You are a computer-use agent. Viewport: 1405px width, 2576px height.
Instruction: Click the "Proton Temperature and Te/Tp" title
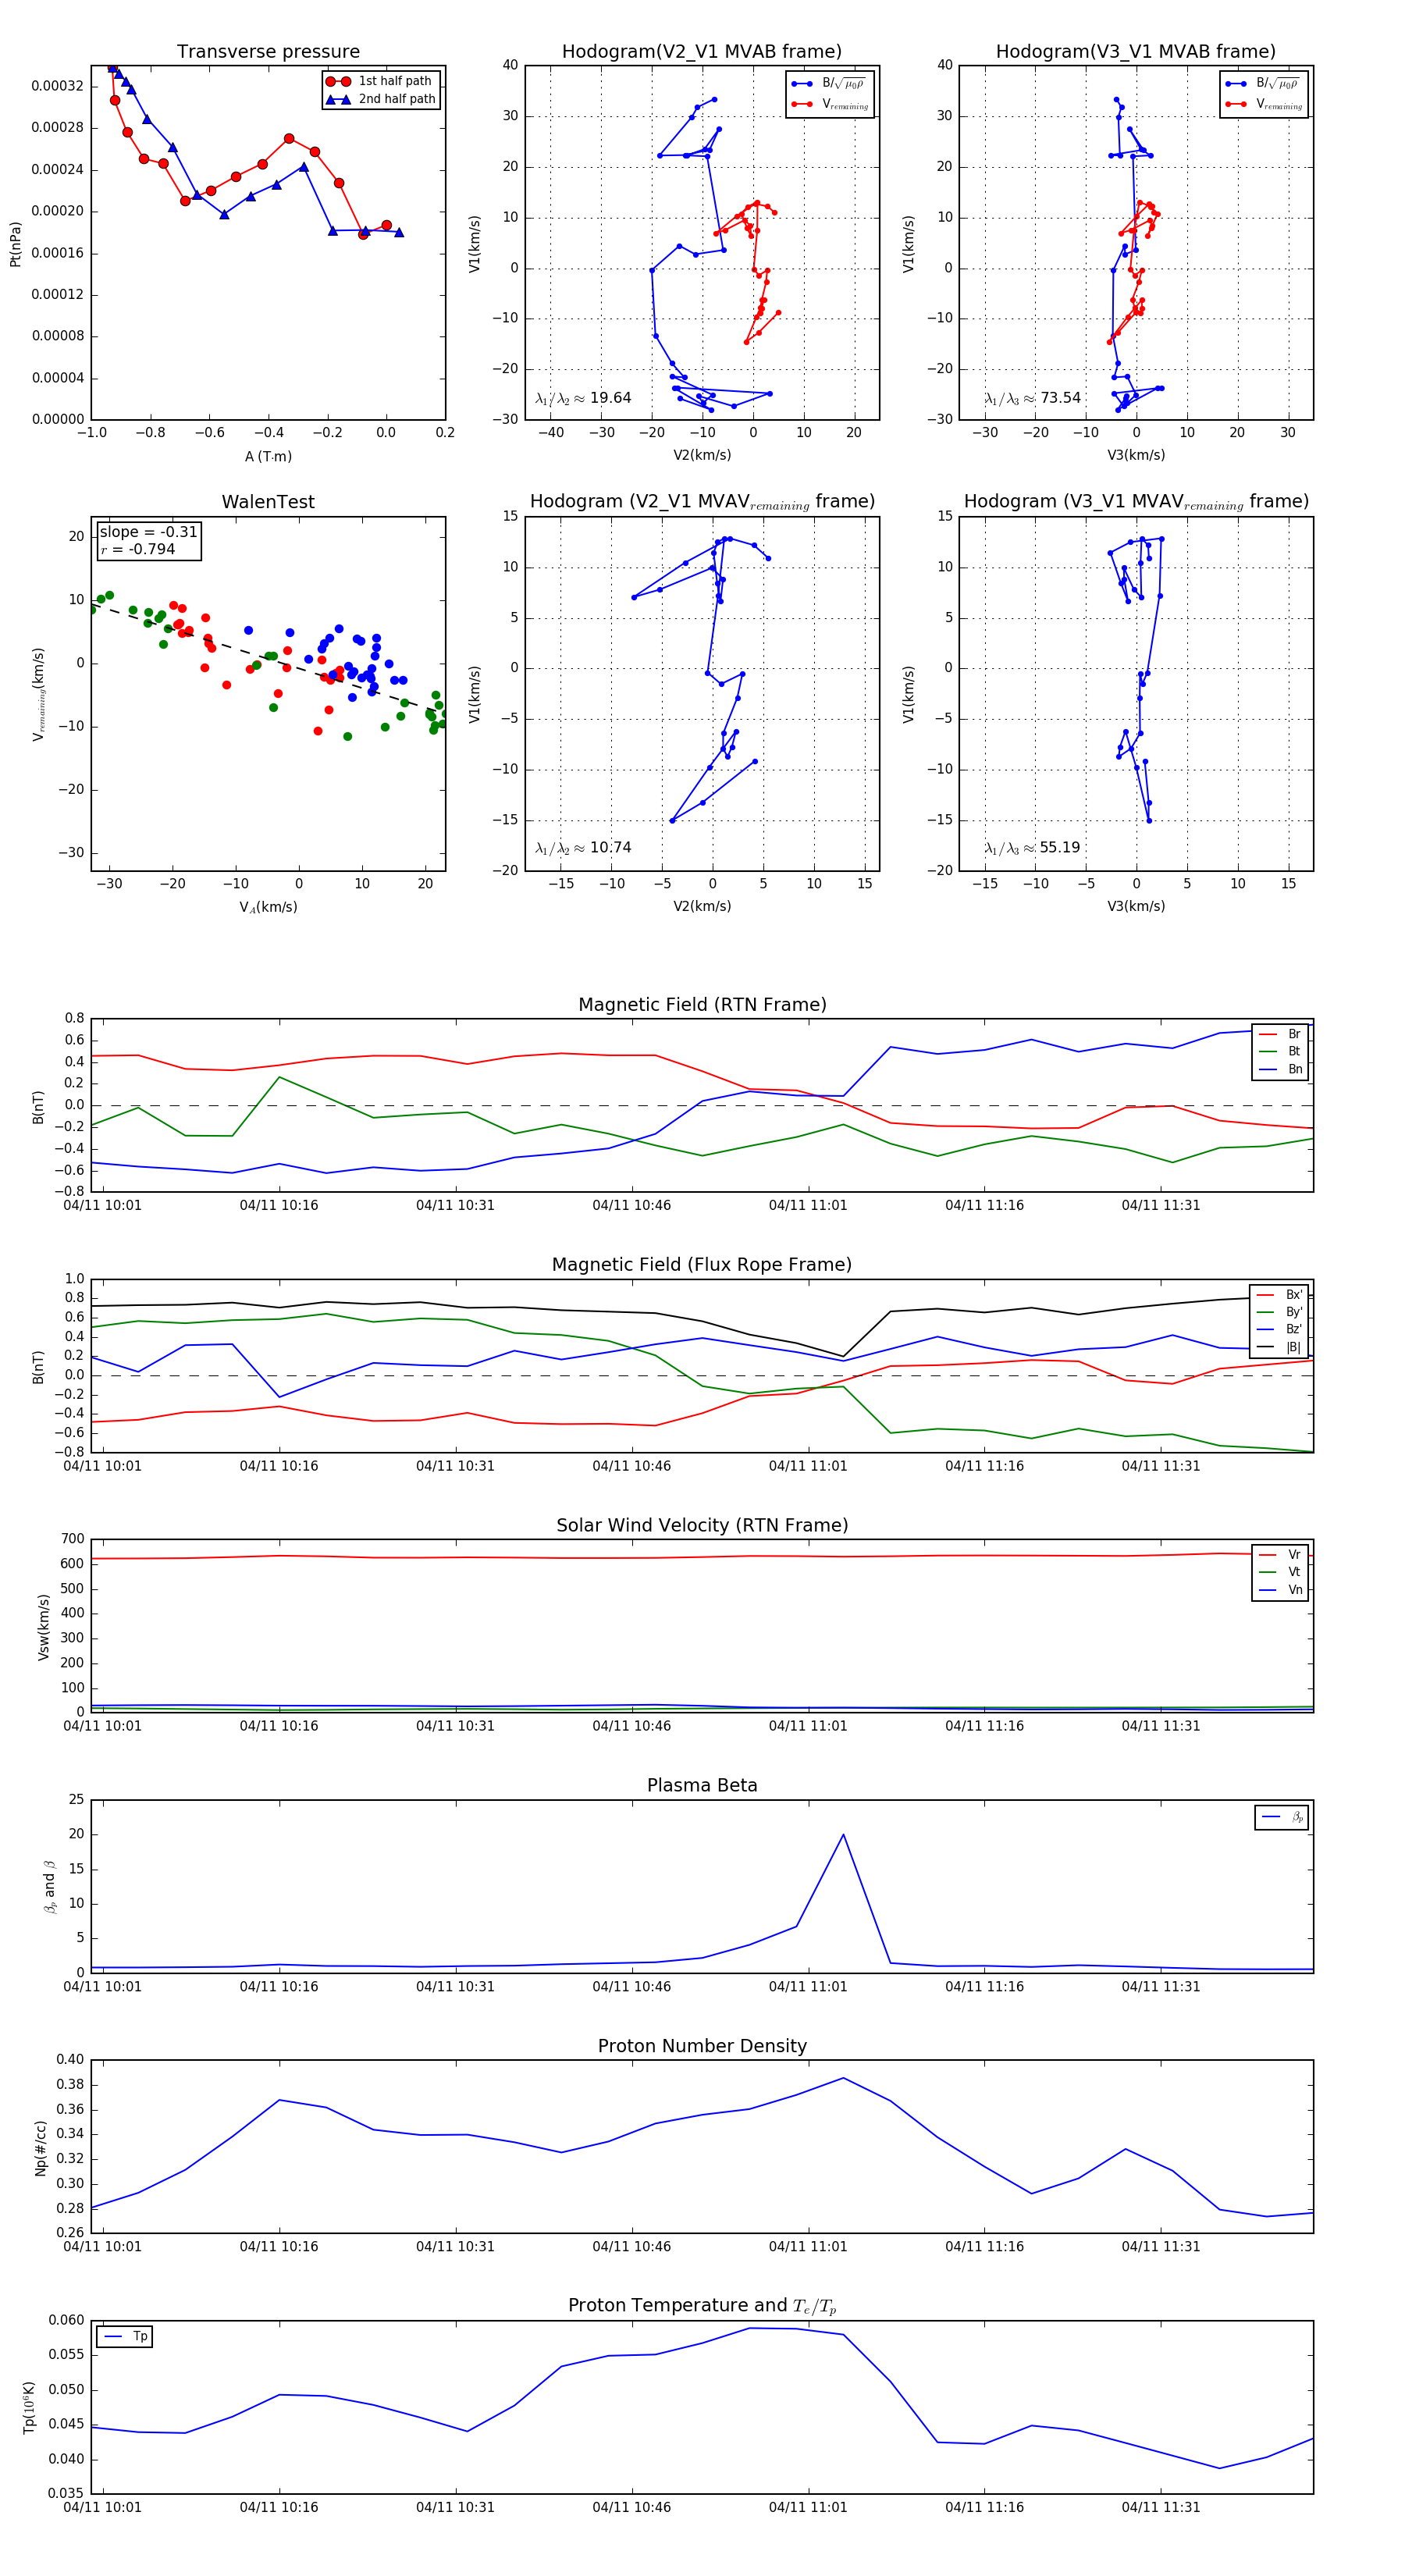(702, 2306)
